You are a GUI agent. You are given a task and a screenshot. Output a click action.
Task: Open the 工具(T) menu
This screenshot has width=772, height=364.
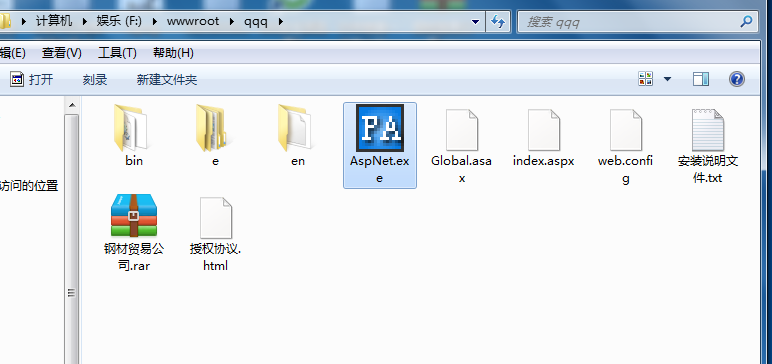point(117,53)
